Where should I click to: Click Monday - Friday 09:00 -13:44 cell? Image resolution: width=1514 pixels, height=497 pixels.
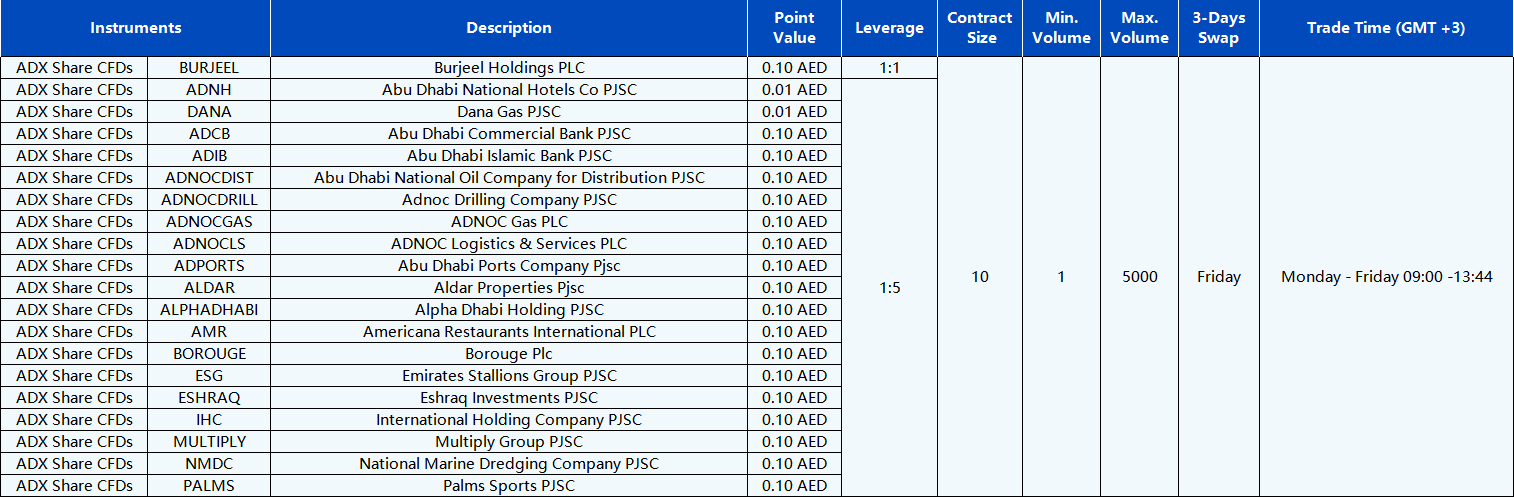pyautogui.click(x=1385, y=277)
